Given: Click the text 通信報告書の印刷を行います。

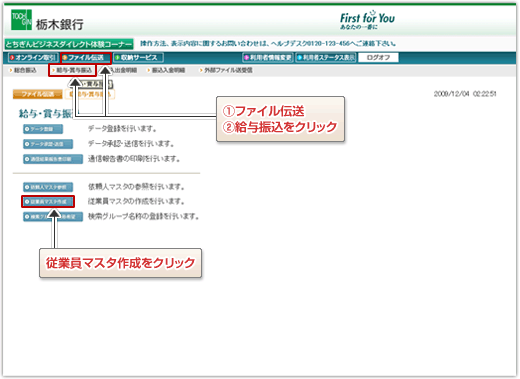Looking at the screenshot, I should (x=134, y=159).
